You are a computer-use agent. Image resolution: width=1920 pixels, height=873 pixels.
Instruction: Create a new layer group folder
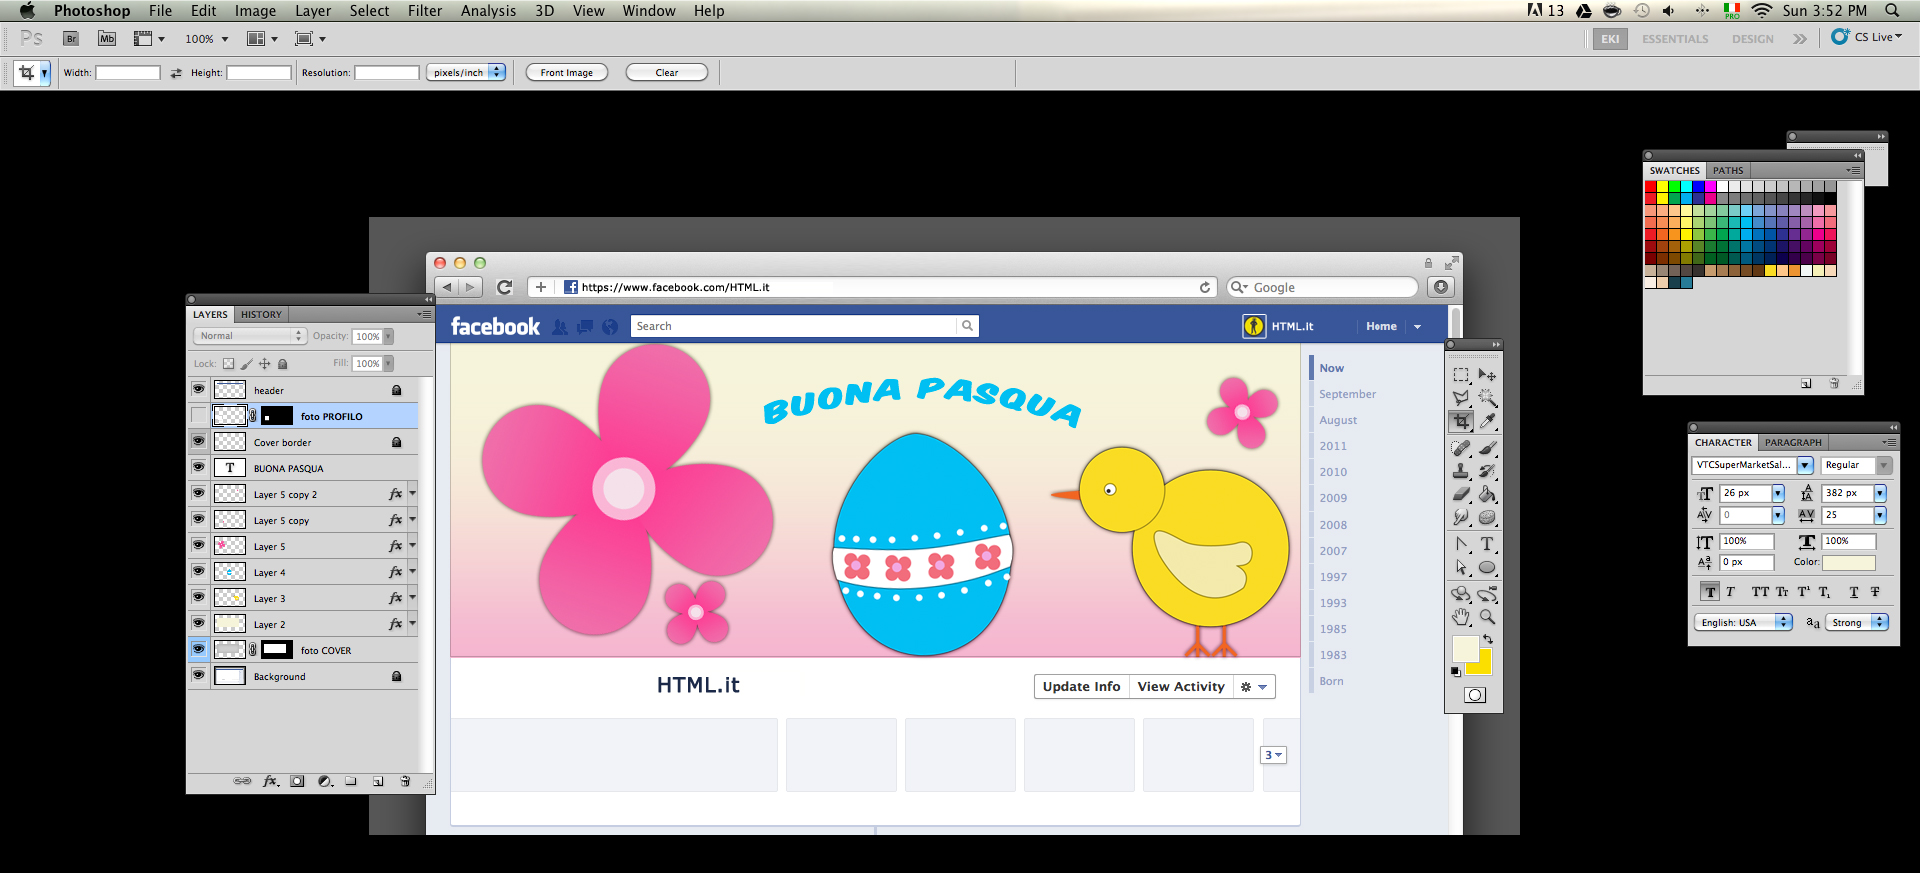coord(351,781)
